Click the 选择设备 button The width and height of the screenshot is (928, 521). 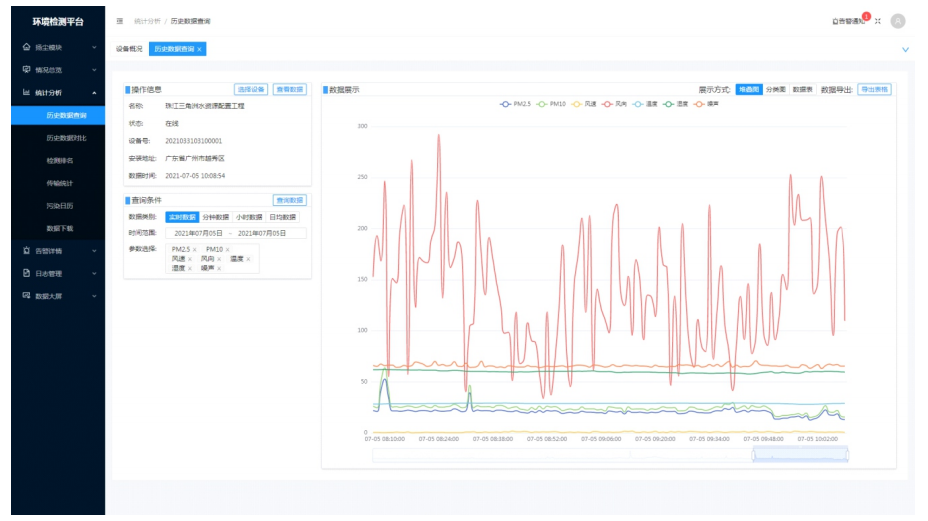click(x=251, y=89)
